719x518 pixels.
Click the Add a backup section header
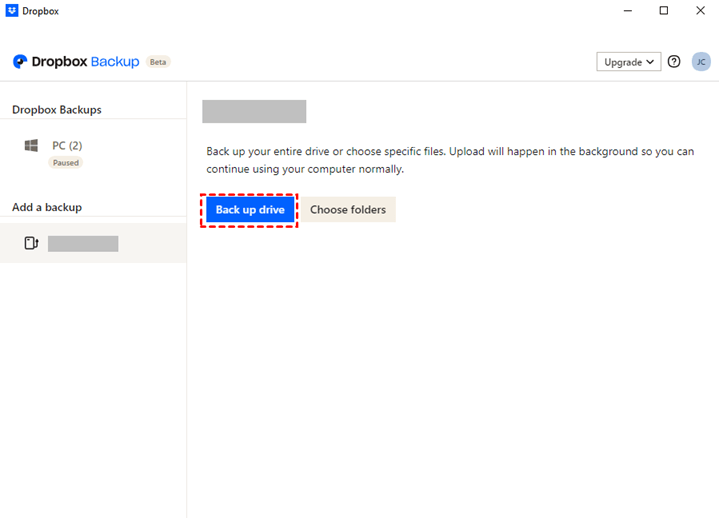pyautogui.click(x=47, y=207)
